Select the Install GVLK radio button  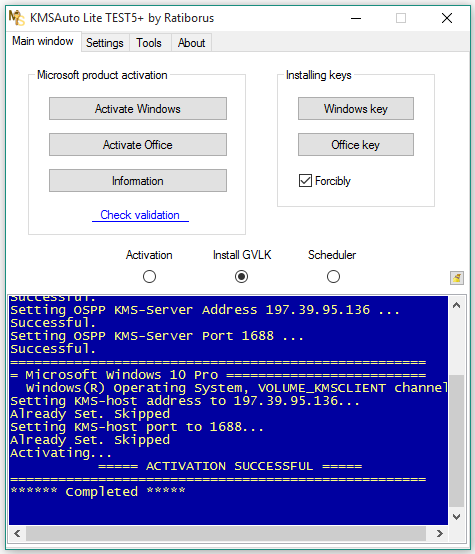point(241,277)
